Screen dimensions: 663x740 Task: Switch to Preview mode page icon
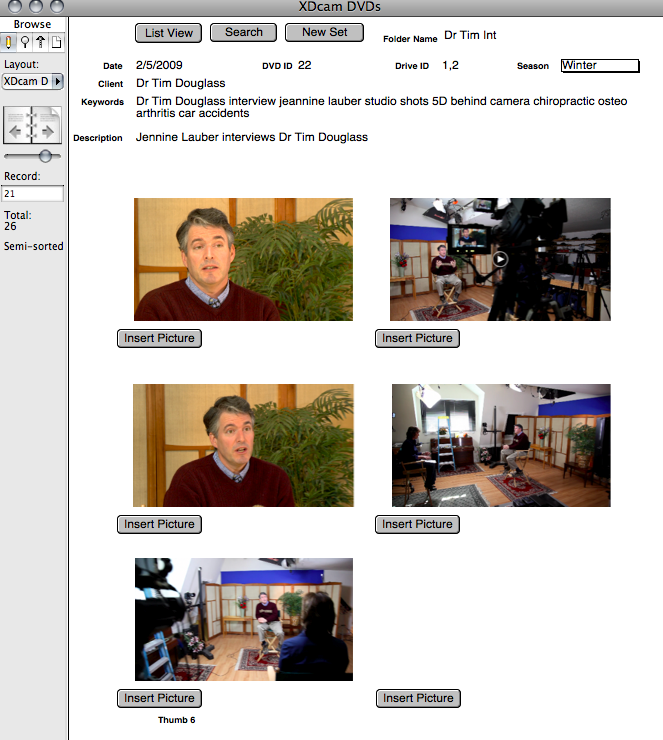[x=56, y=42]
